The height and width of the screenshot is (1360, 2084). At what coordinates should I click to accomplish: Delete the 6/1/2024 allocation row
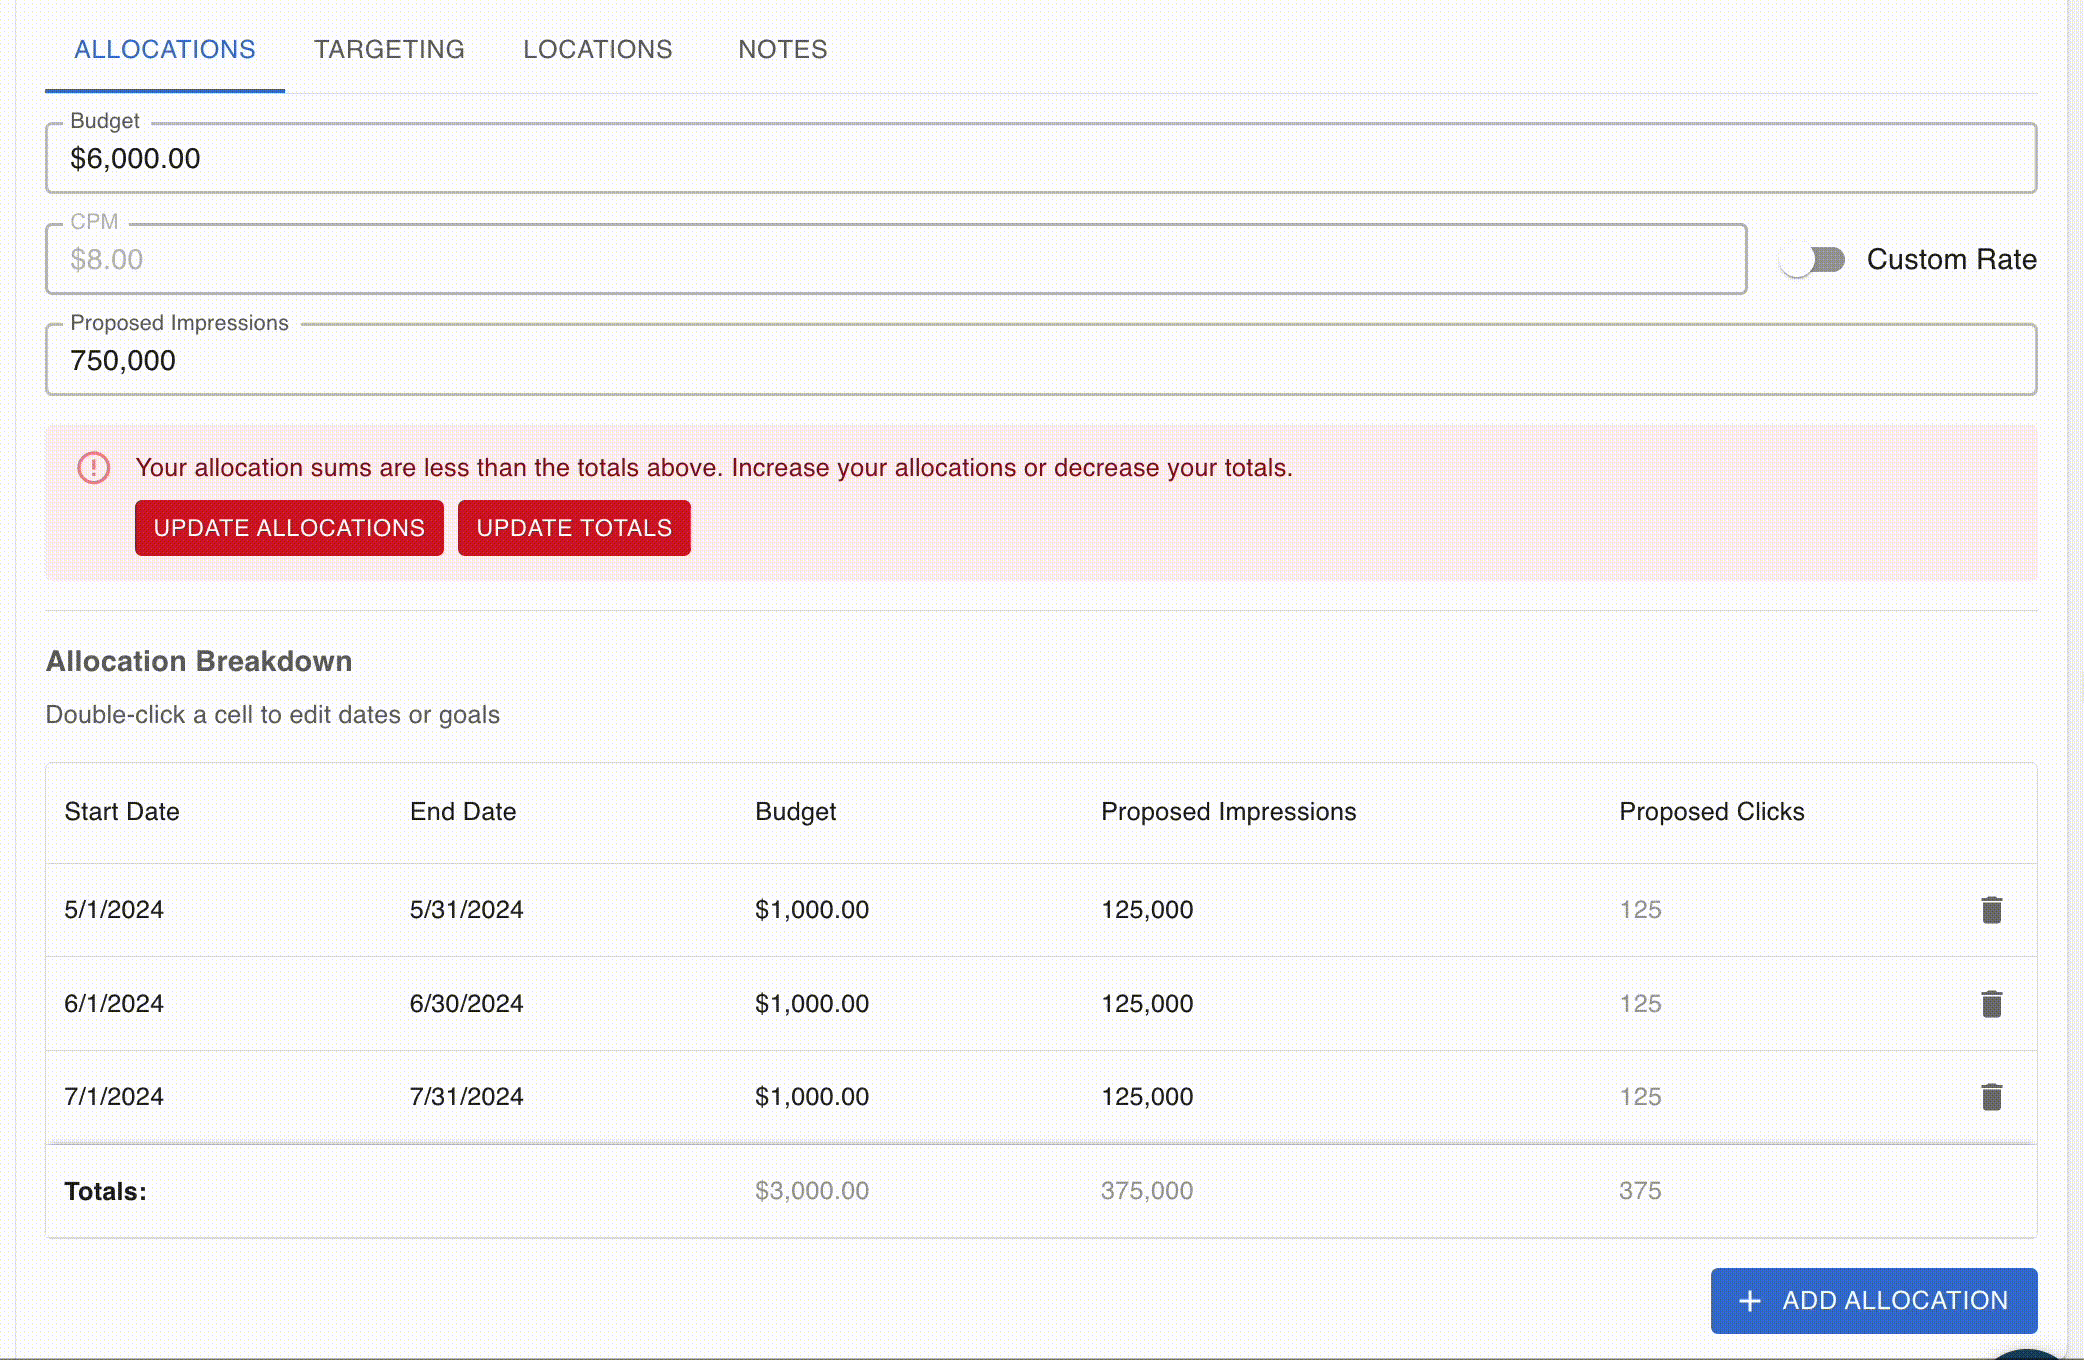click(1991, 1004)
